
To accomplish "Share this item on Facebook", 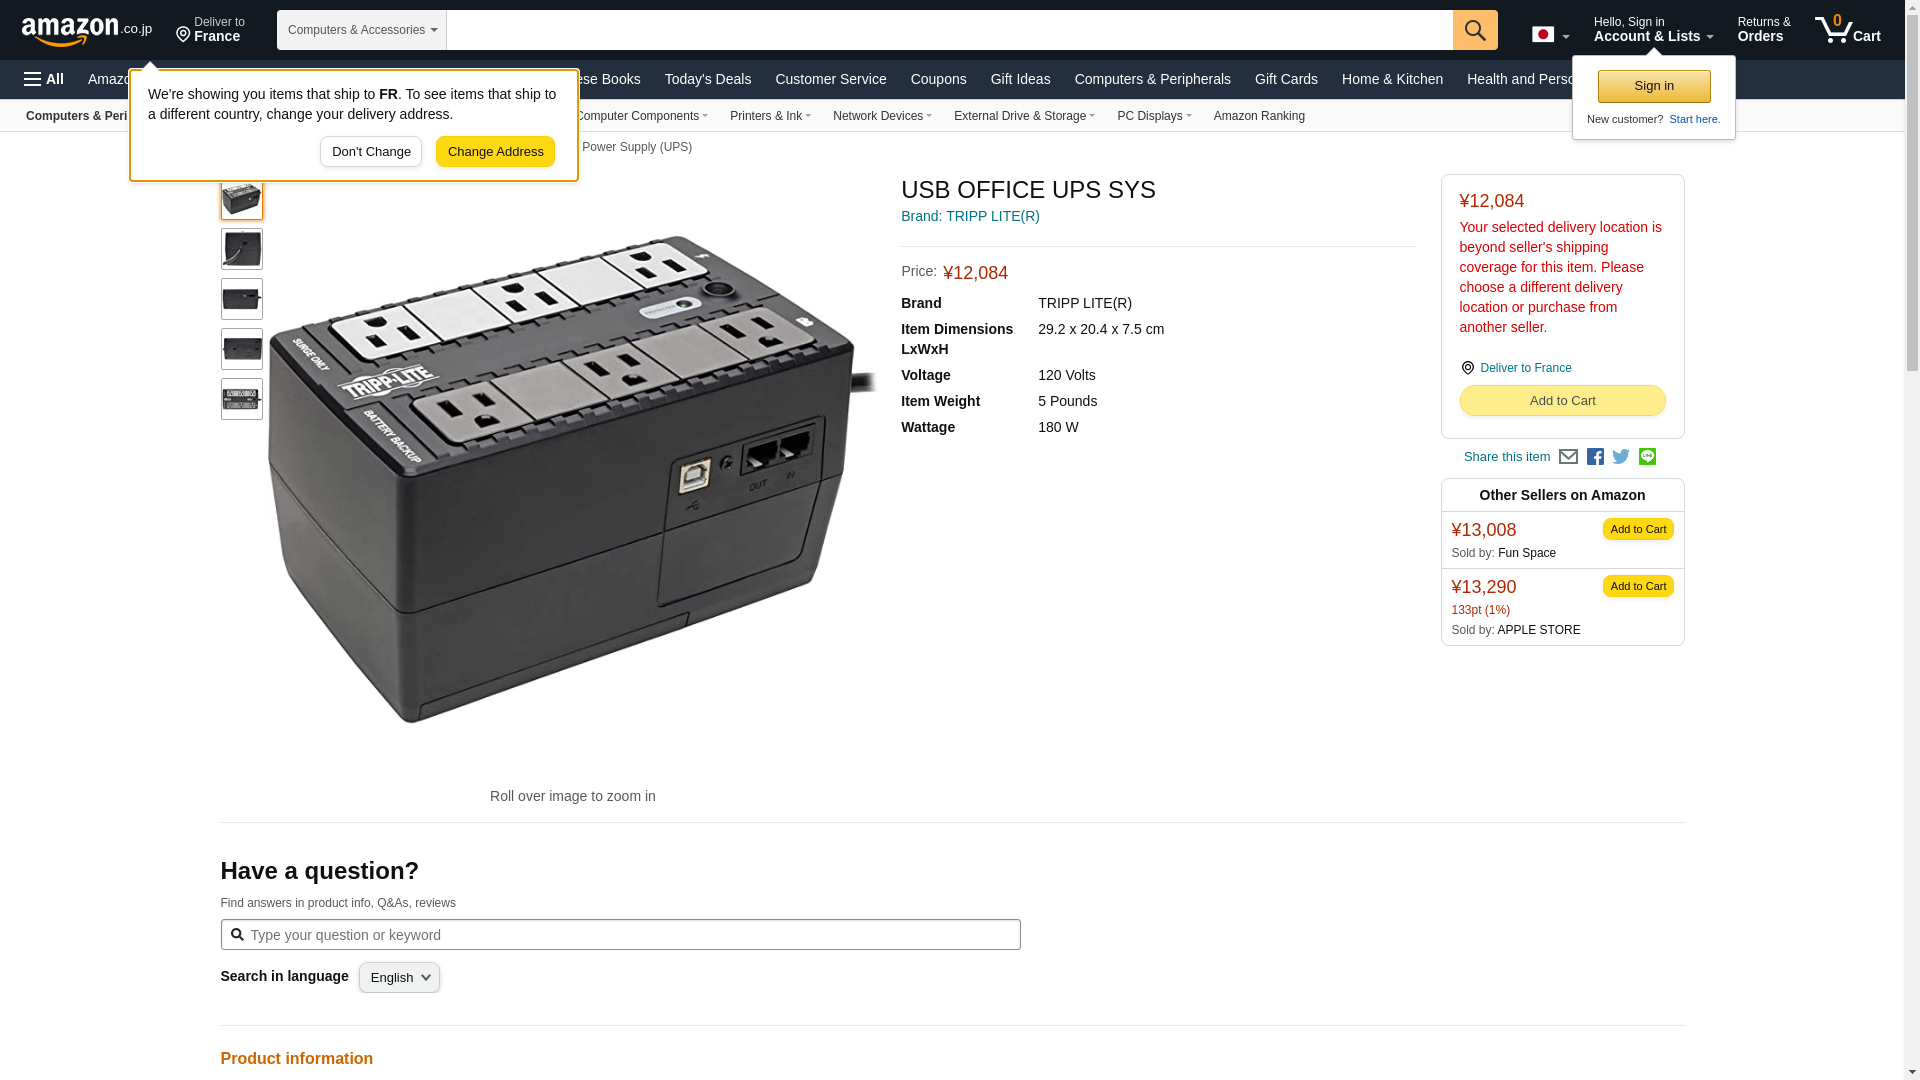I will pos(1595,457).
